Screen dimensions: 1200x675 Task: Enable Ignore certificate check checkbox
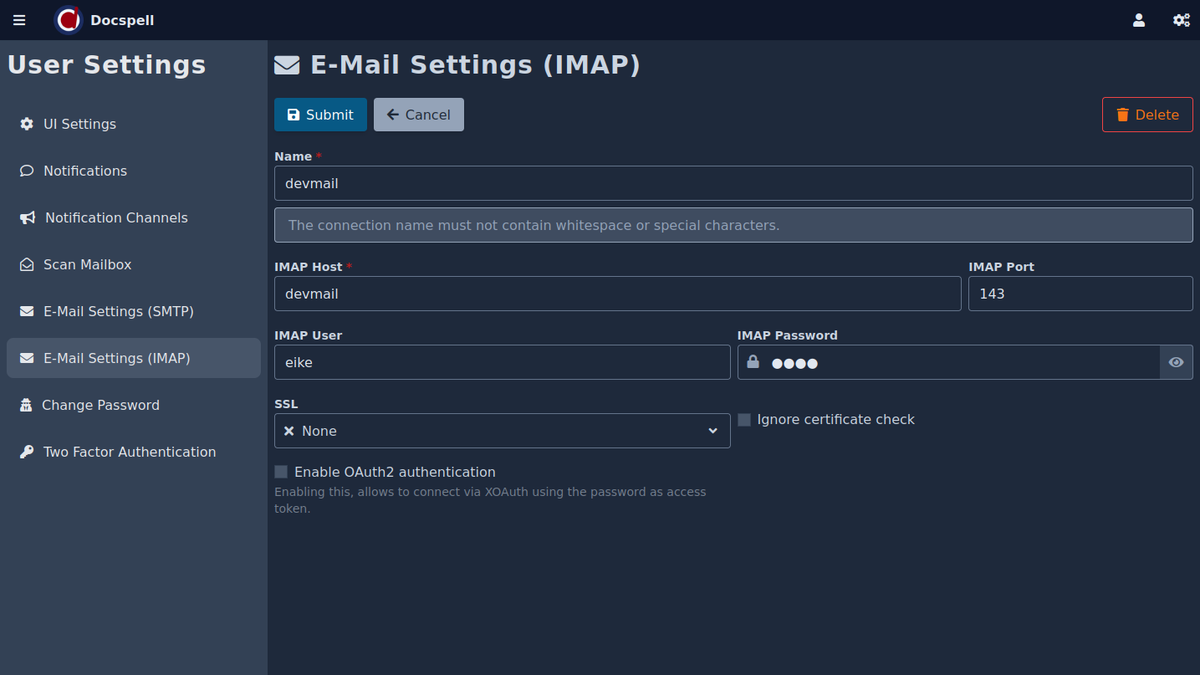744,420
